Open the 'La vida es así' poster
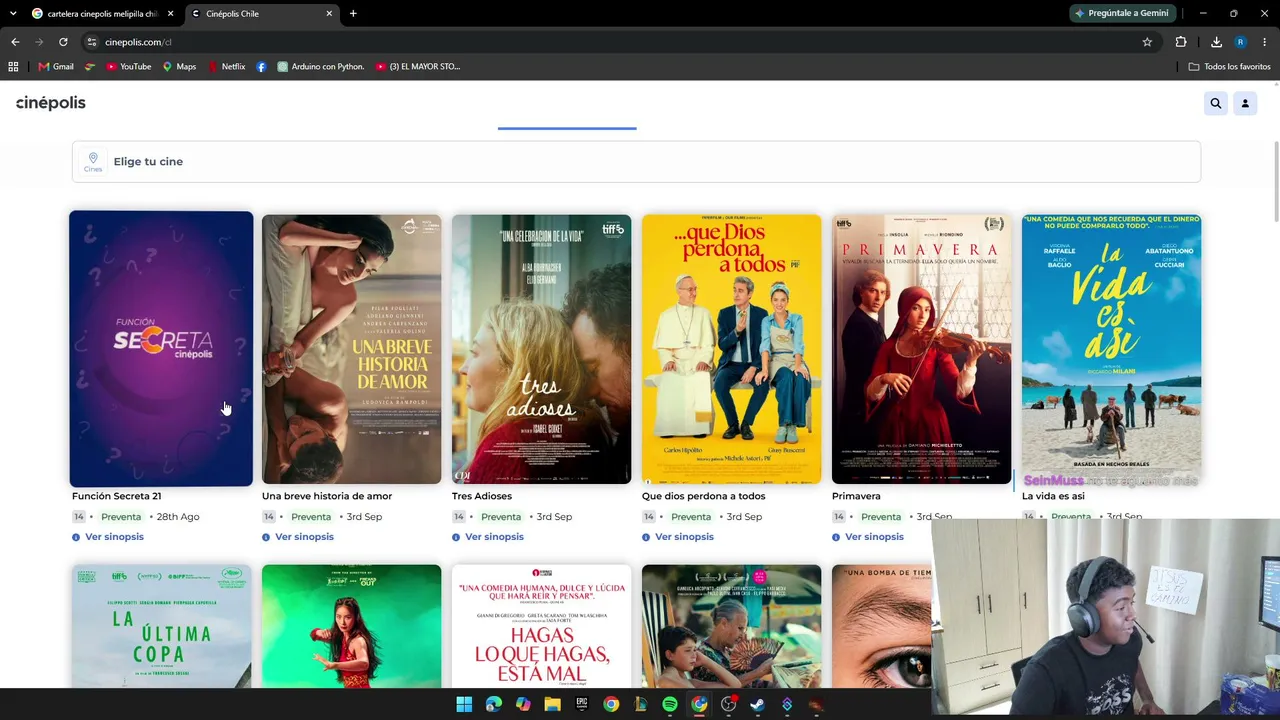 [x=1111, y=349]
